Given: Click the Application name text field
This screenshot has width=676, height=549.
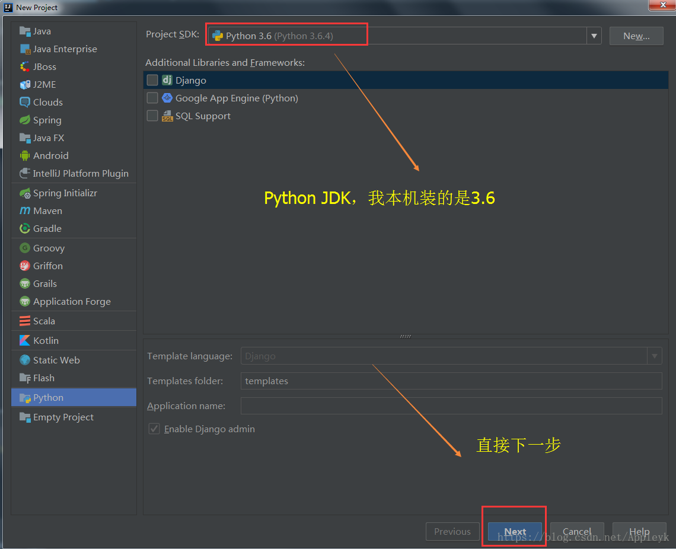Looking at the screenshot, I should [450, 406].
